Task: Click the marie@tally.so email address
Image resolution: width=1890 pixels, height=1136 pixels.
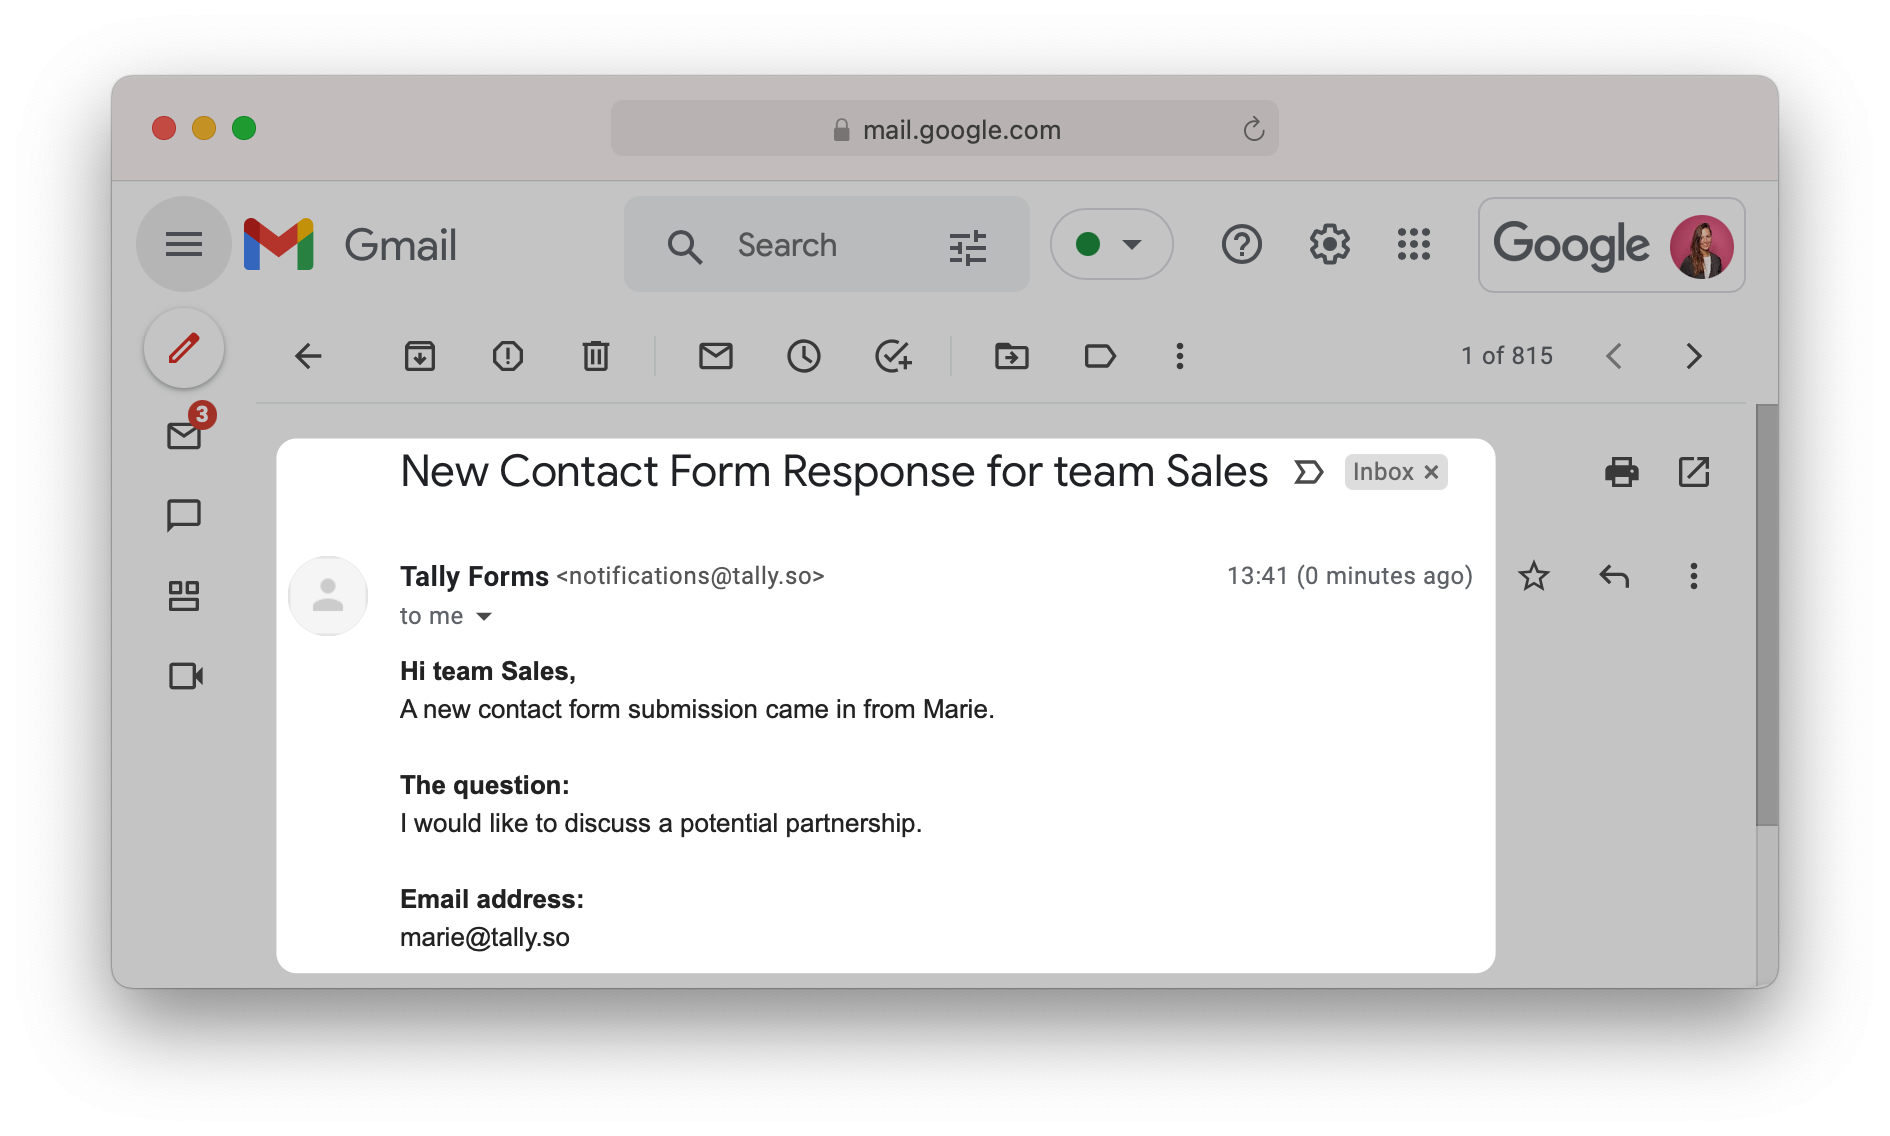Action: [485, 937]
